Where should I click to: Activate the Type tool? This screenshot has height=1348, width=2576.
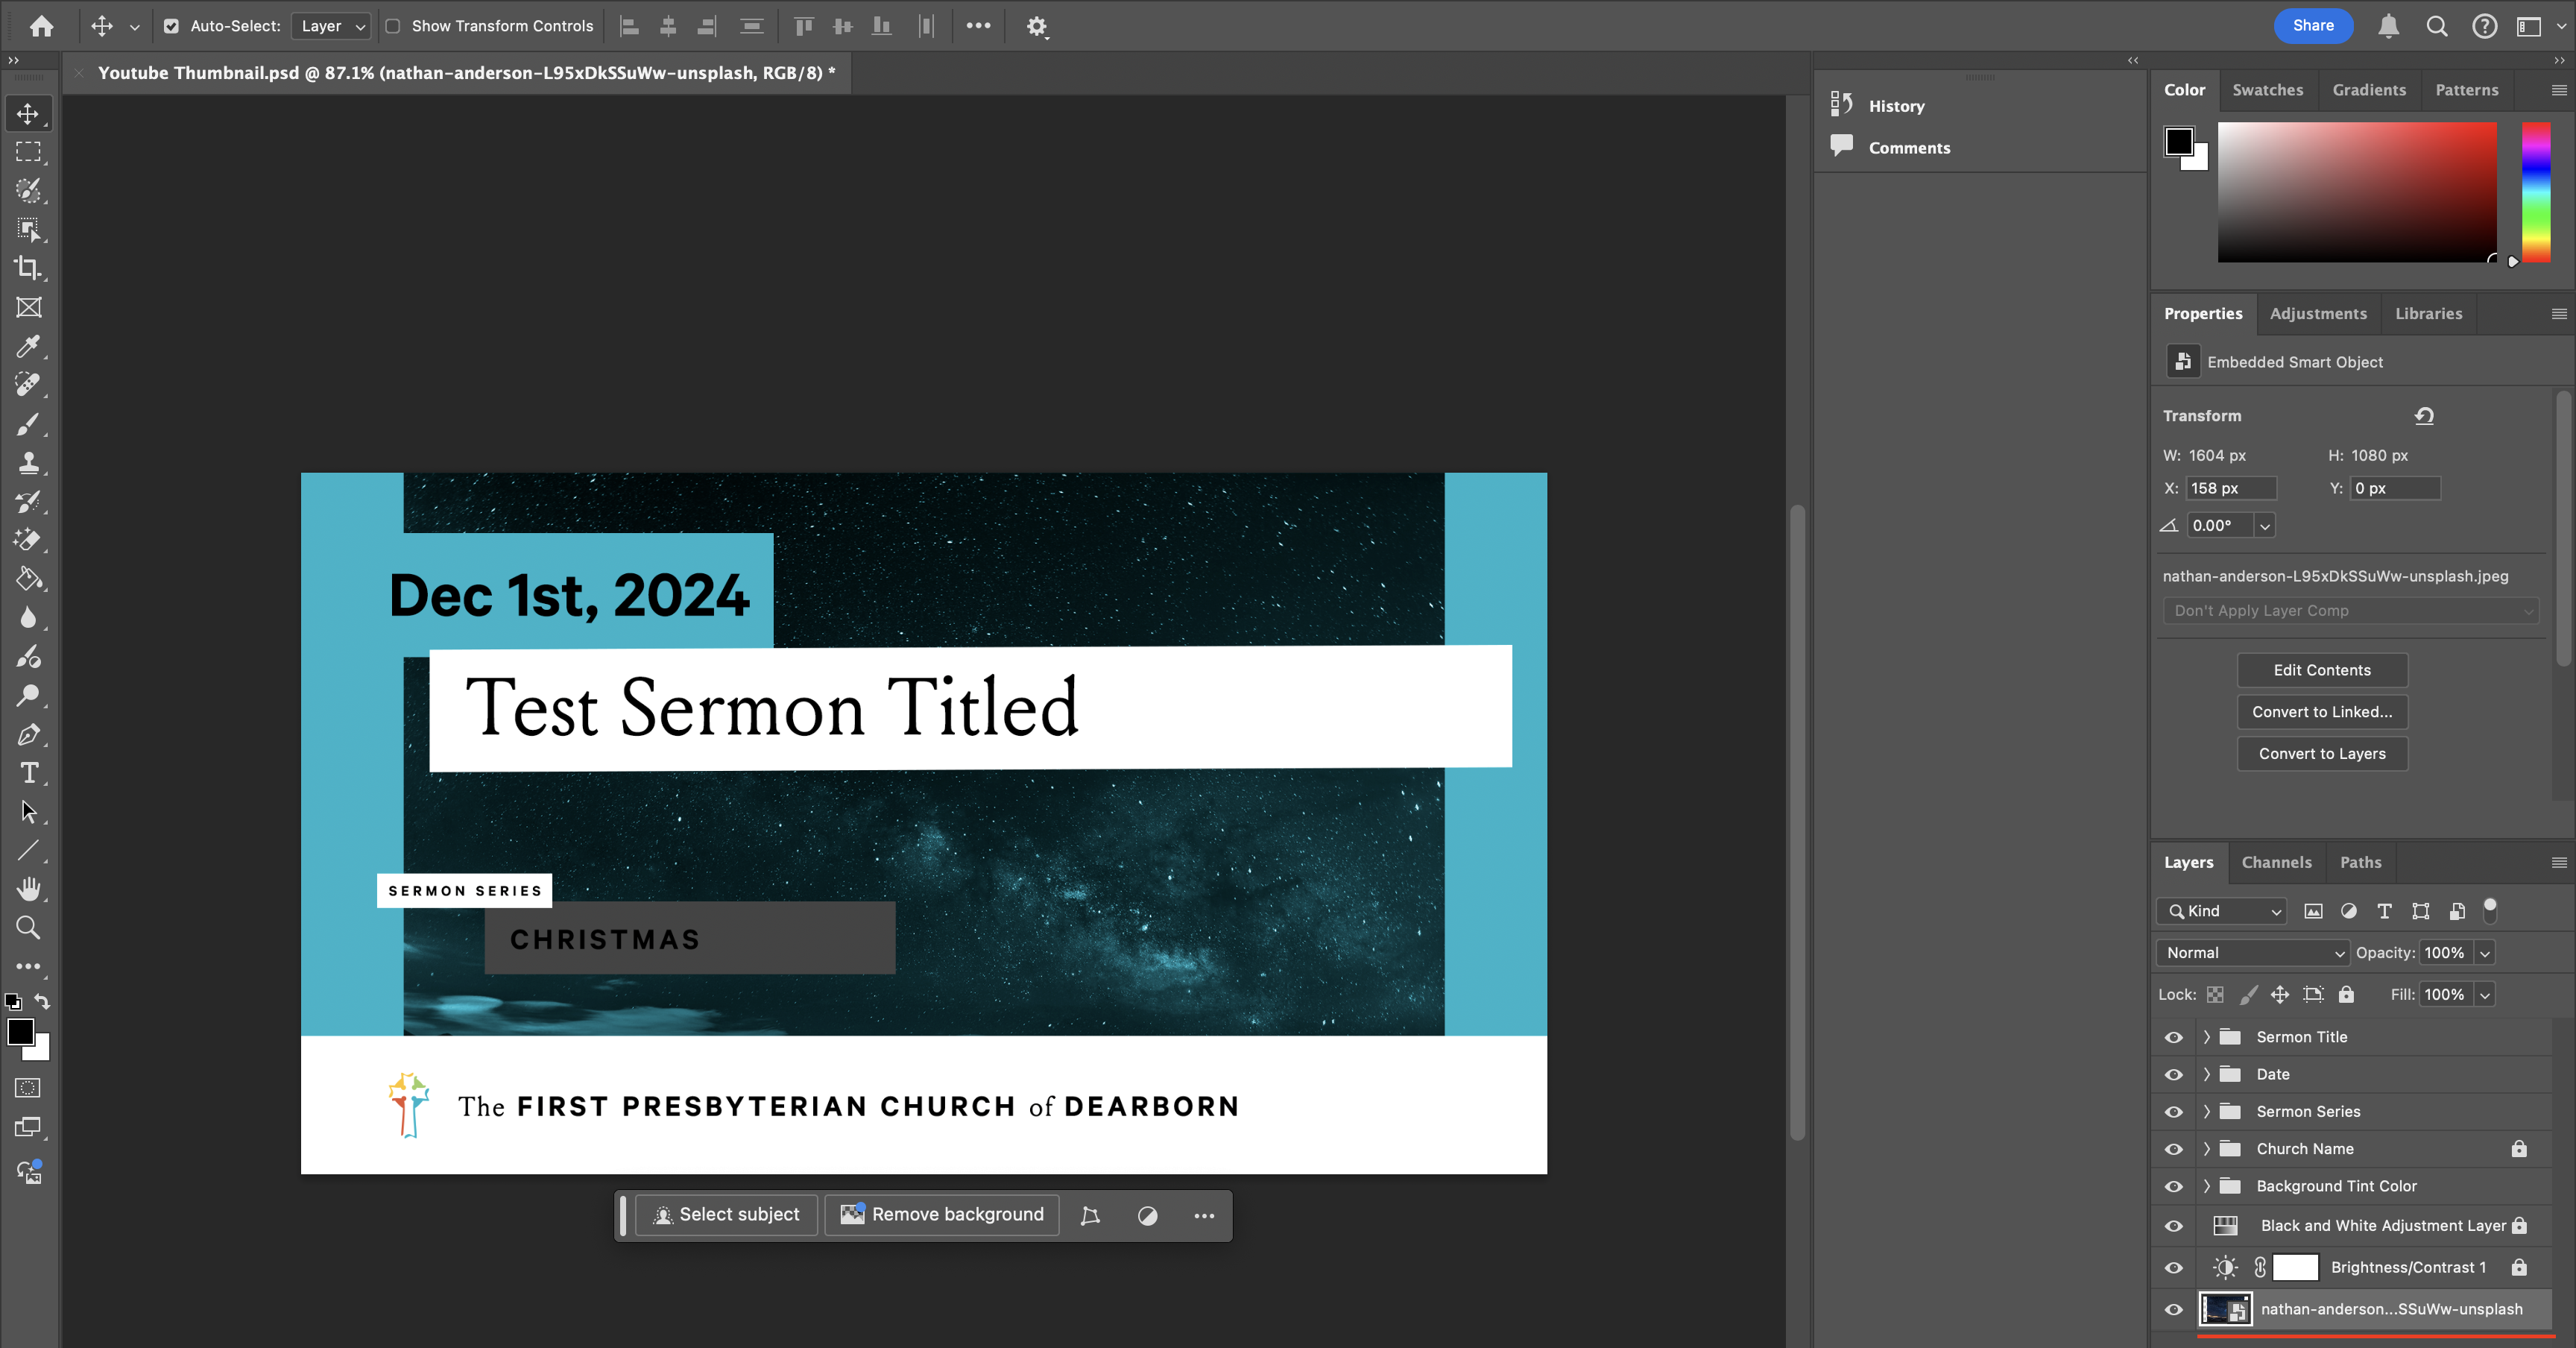click(28, 773)
